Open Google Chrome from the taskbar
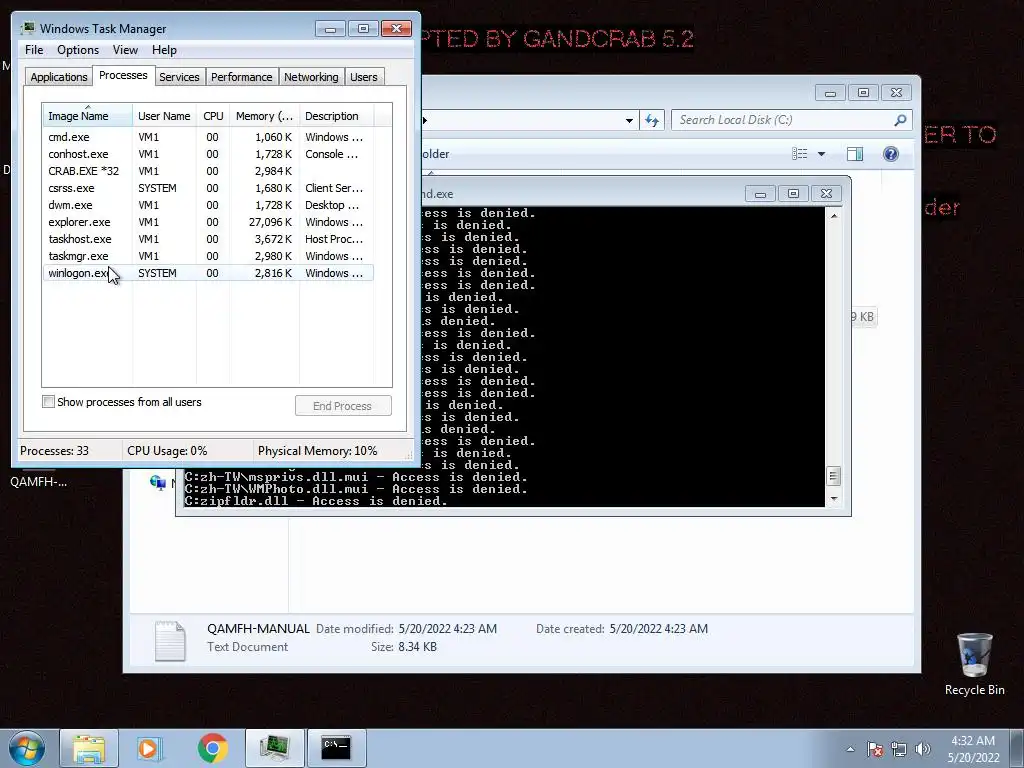1024x768 pixels. (212, 748)
